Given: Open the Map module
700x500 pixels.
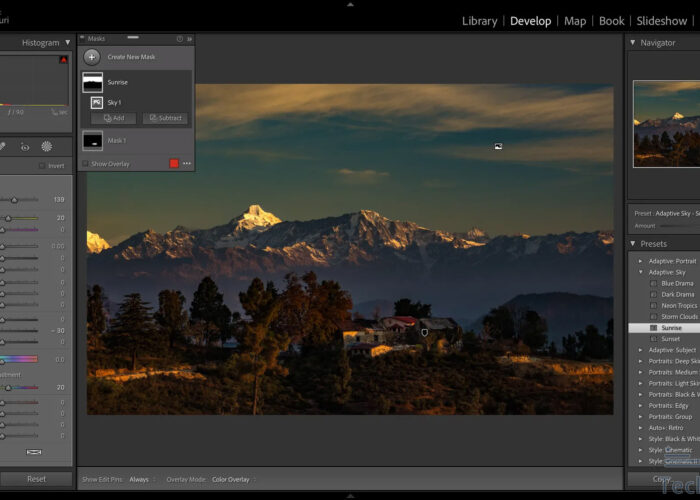Looking at the screenshot, I should (x=575, y=21).
